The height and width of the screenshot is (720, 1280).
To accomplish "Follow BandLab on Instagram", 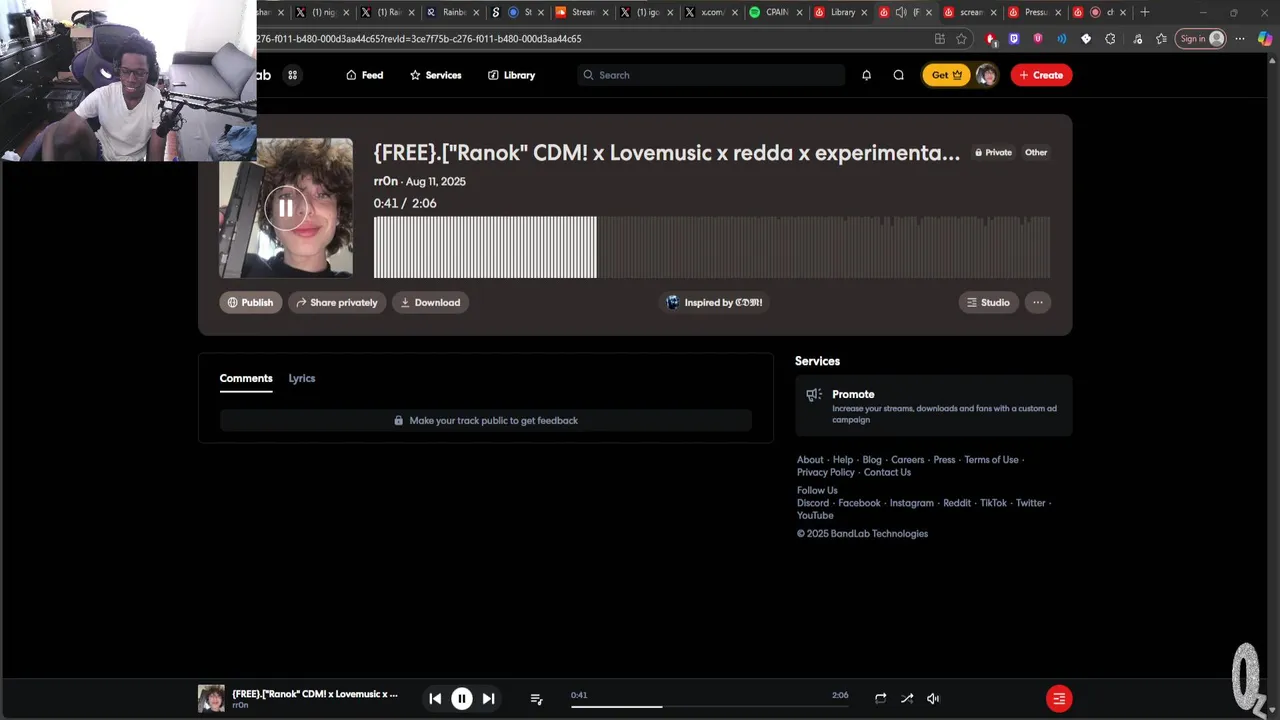I will pos(912,503).
